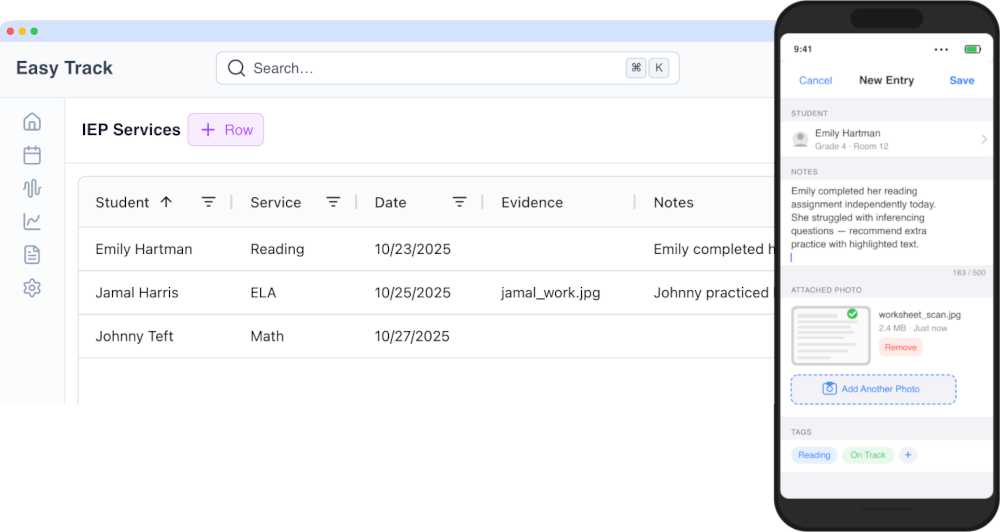Tap Save on the New Entry
Screen dimensions: 1000x532
pyautogui.click(x=961, y=80)
